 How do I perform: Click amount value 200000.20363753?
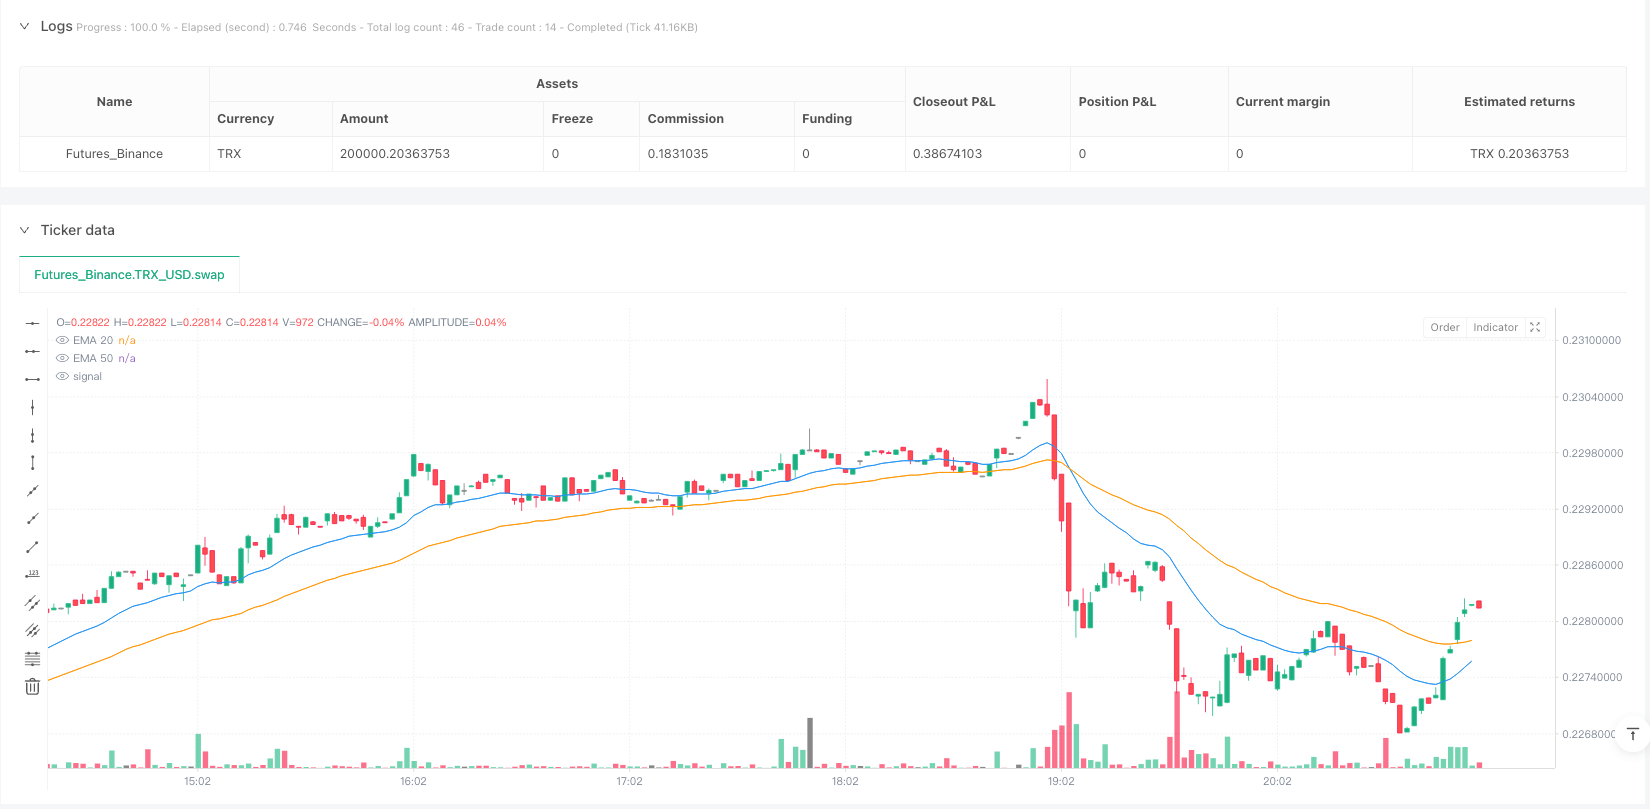coord(395,153)
